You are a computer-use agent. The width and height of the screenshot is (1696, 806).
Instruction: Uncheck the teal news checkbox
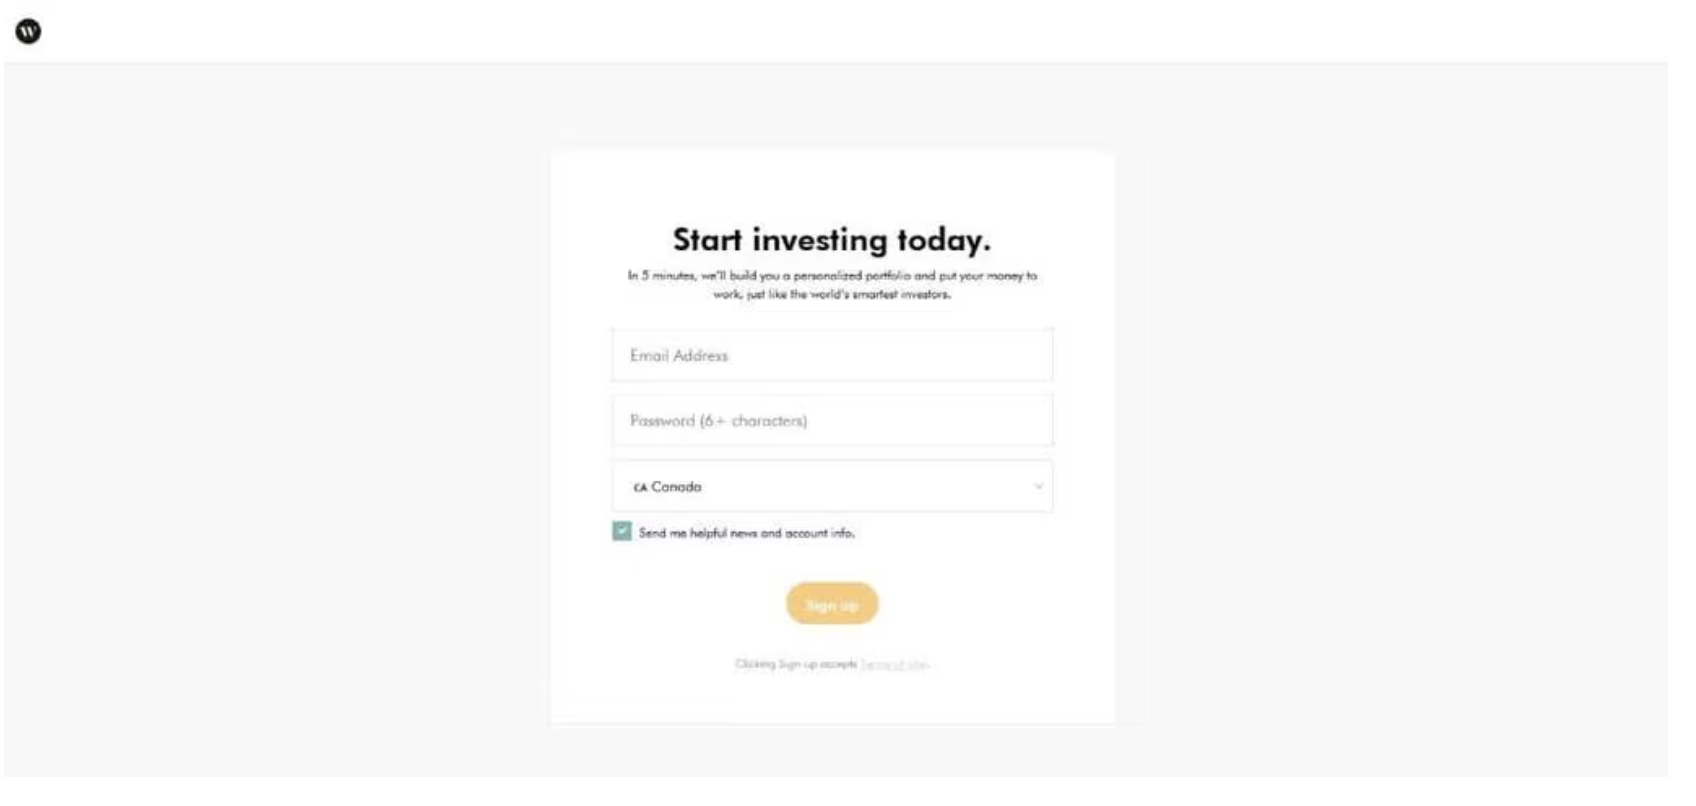point(622,531)
